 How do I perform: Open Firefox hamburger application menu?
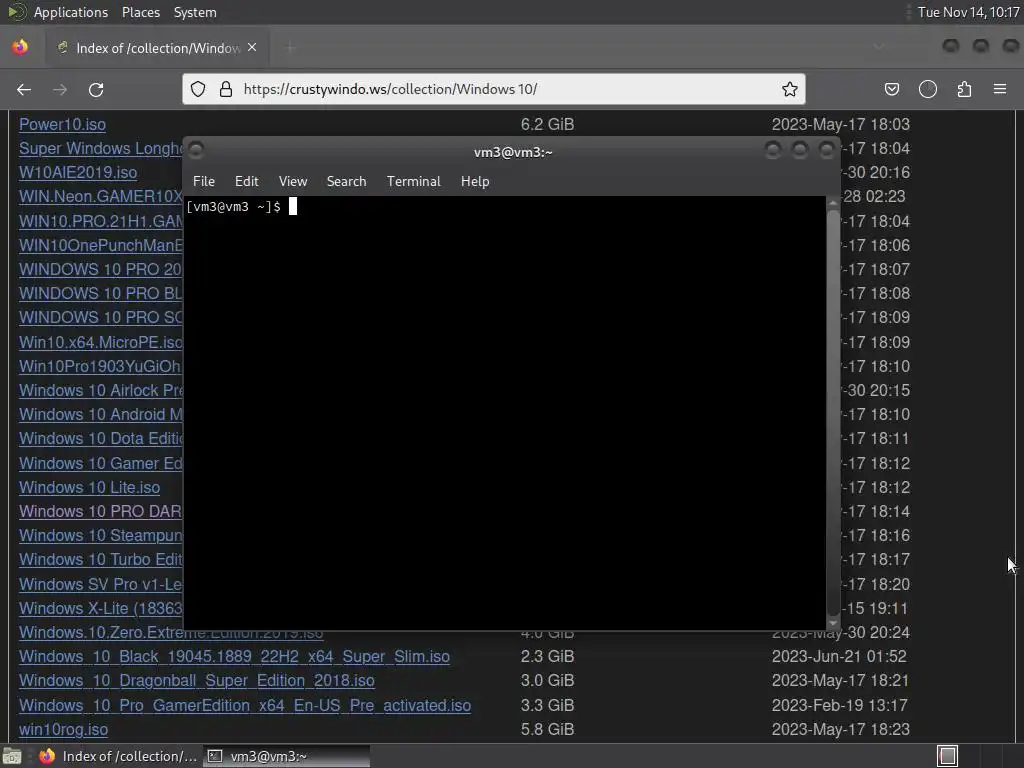[x=1000, y=89]
